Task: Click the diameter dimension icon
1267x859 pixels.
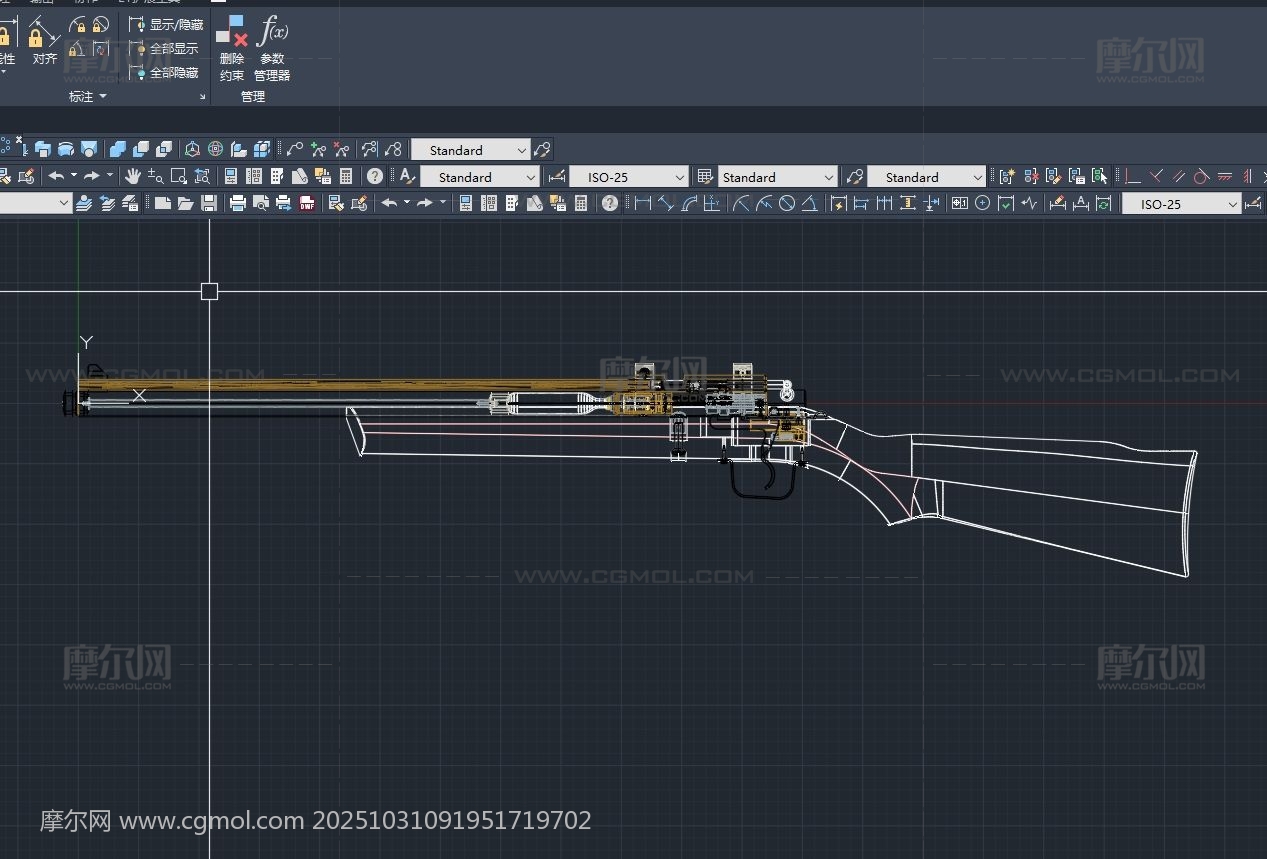Action: tap(787, 204)
